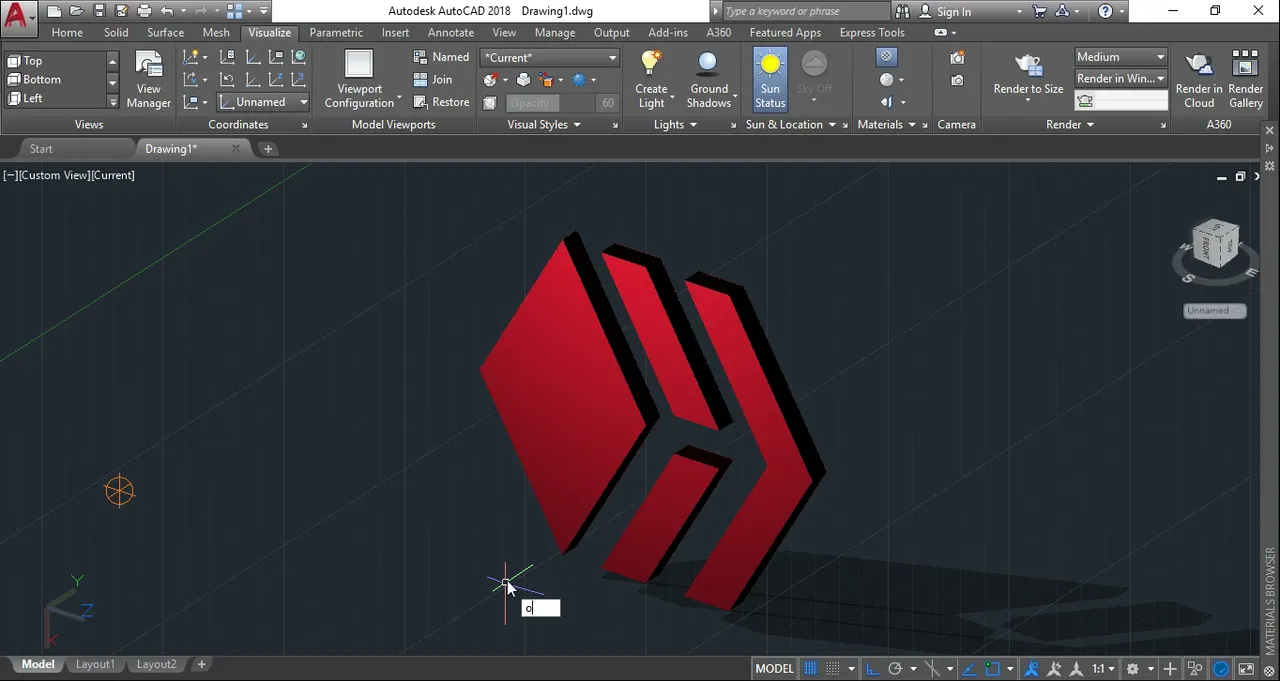This screenshot has width=1280, height=681.
Task: Select the Bottom view
Action: pos(34,79)
